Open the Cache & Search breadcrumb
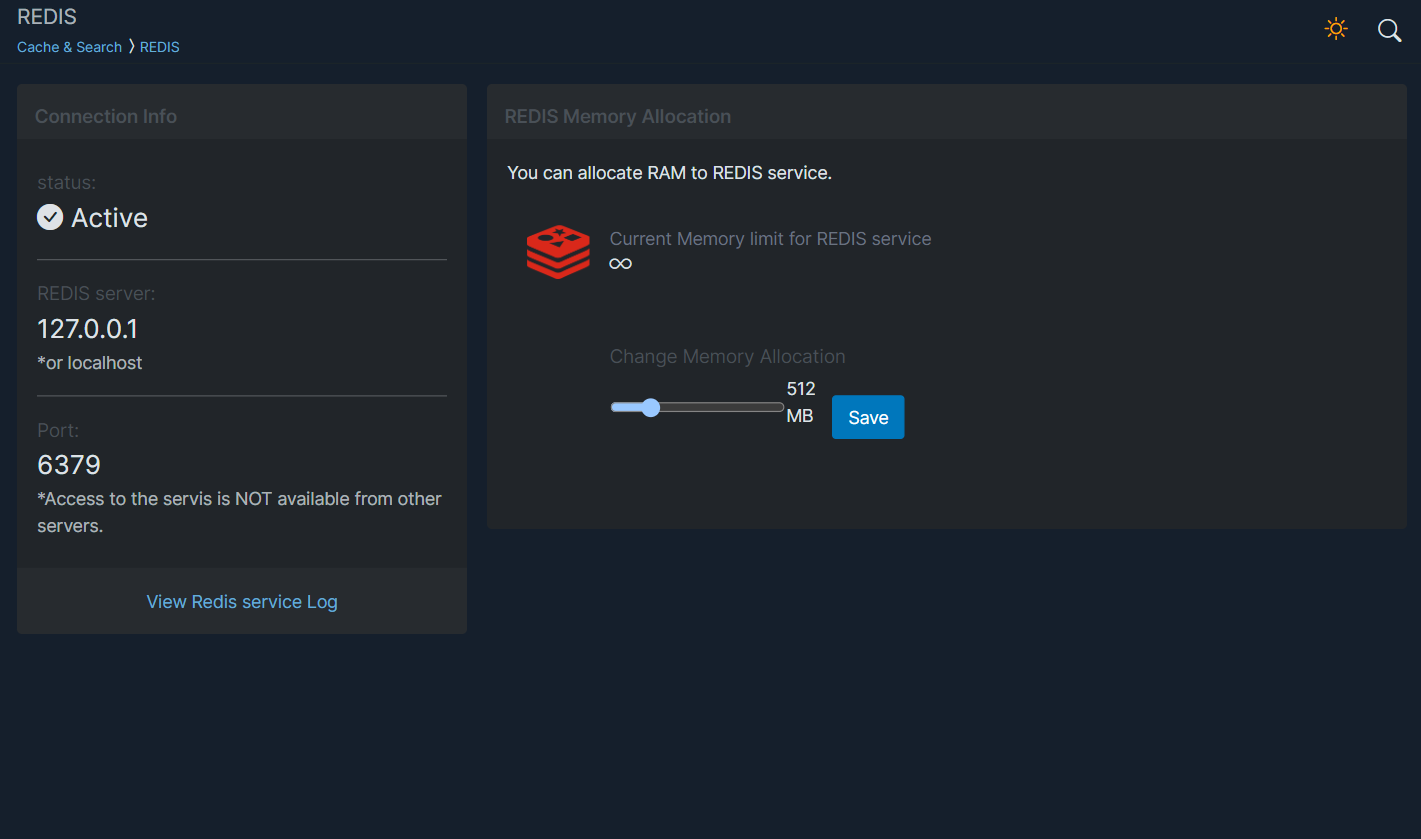 point(69,47)
